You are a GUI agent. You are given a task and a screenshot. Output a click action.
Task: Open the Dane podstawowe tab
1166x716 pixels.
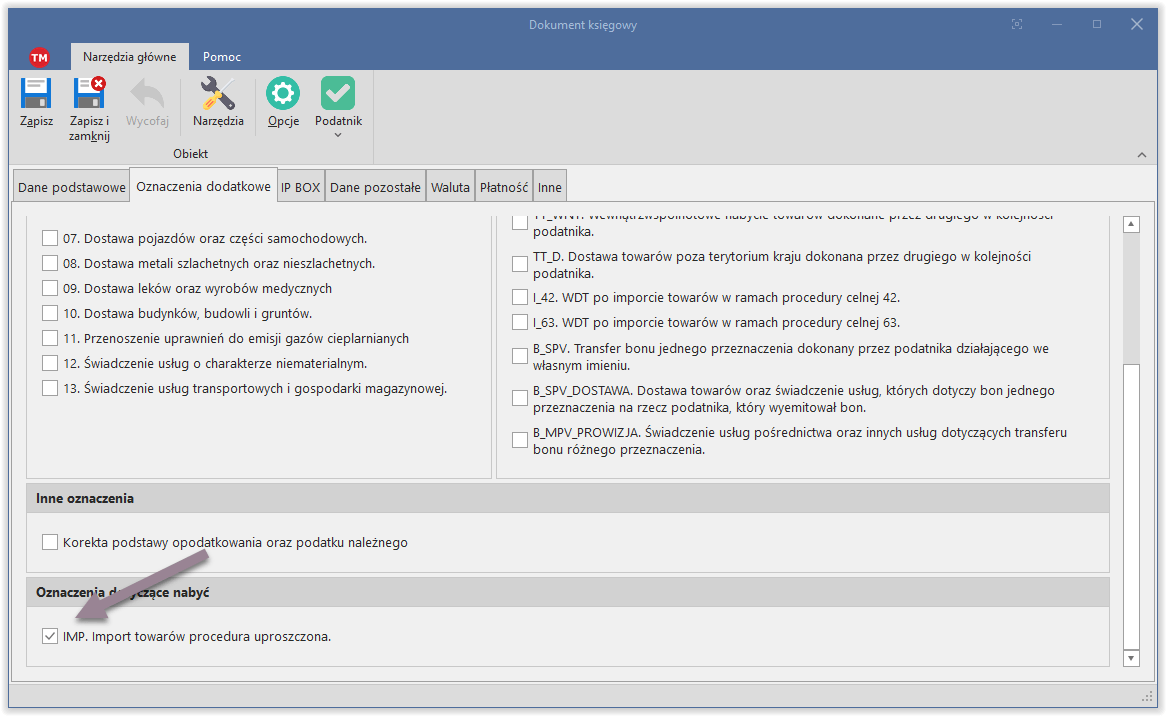pos(72,187)
